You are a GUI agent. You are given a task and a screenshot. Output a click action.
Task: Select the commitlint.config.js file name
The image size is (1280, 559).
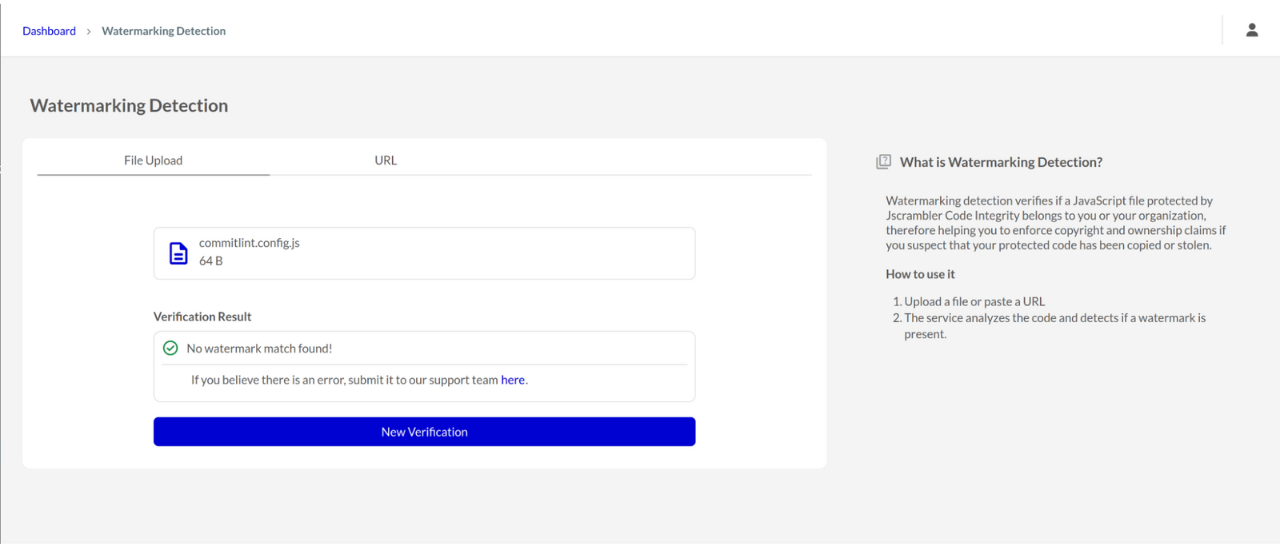coord(249,243)
